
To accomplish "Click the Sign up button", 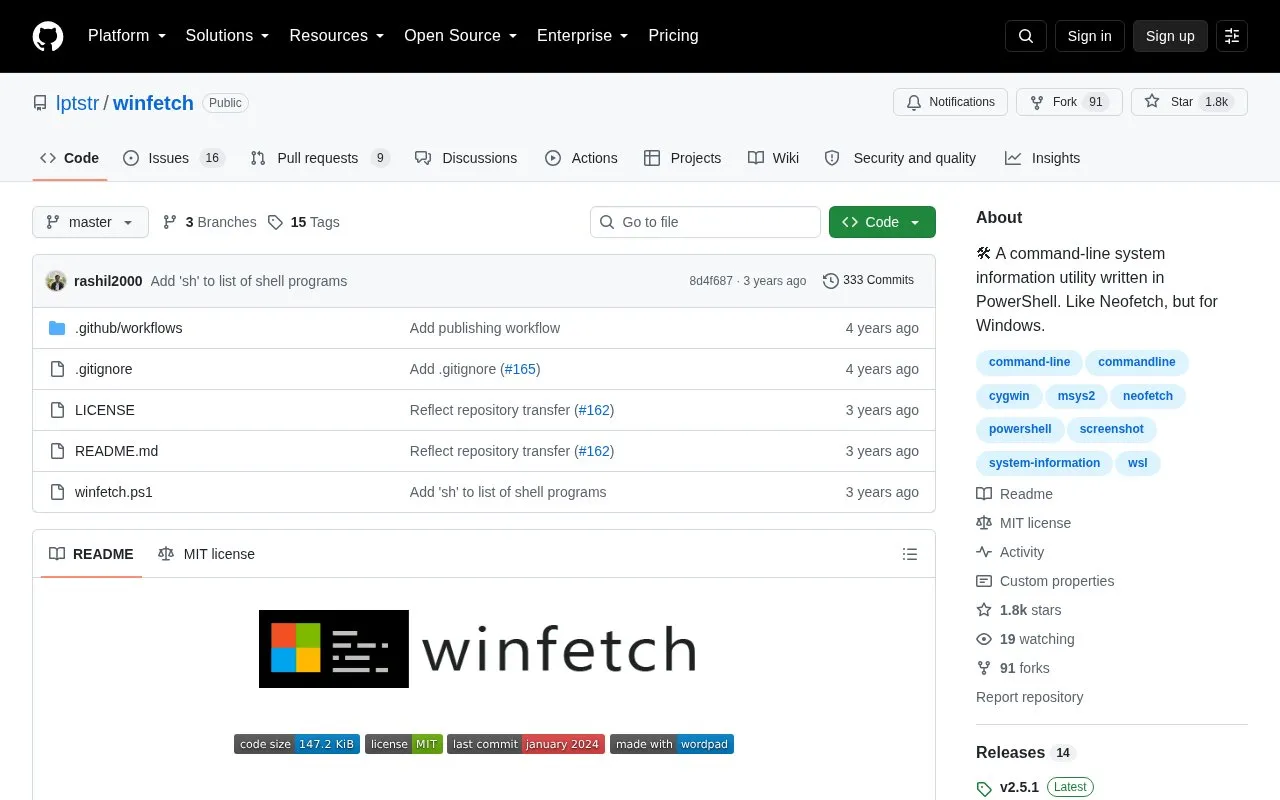I will 1170,36.
